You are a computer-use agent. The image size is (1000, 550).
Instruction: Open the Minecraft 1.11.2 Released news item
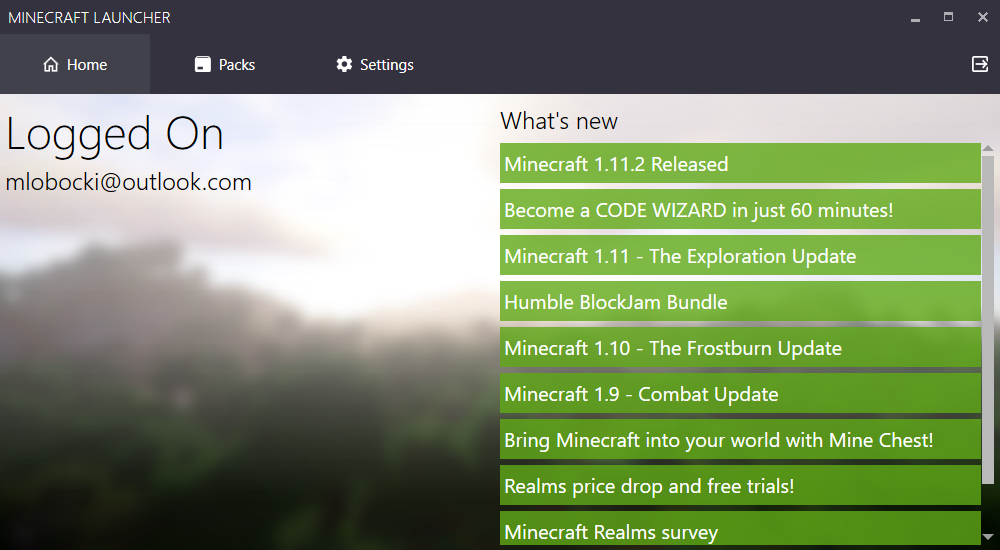pyautogui.click(x=740, y=163)
